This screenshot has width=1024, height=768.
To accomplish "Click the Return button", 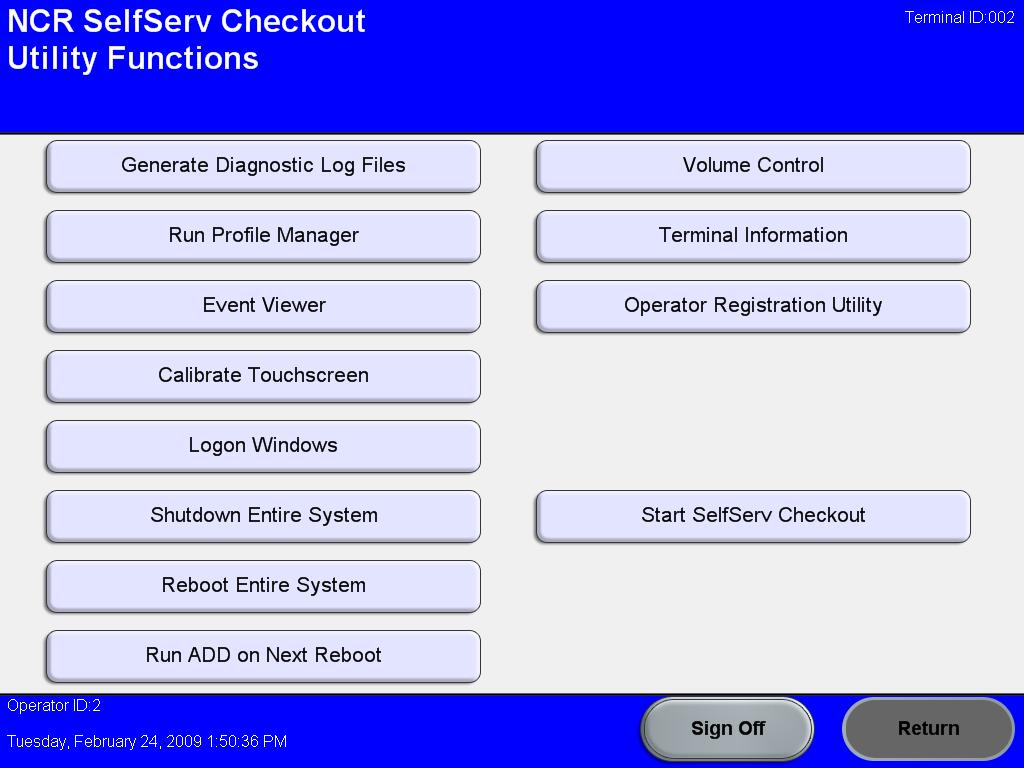I will coord(928,729).
